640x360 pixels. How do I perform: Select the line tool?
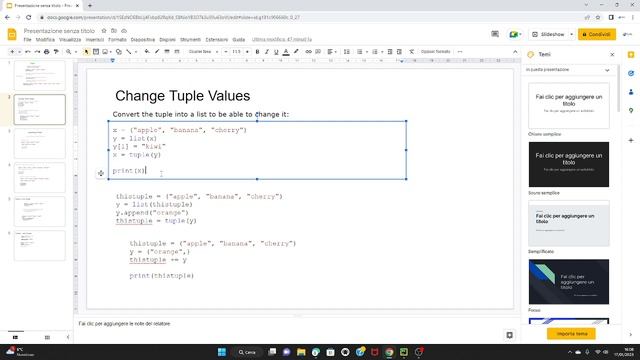[x=129, y=52]
